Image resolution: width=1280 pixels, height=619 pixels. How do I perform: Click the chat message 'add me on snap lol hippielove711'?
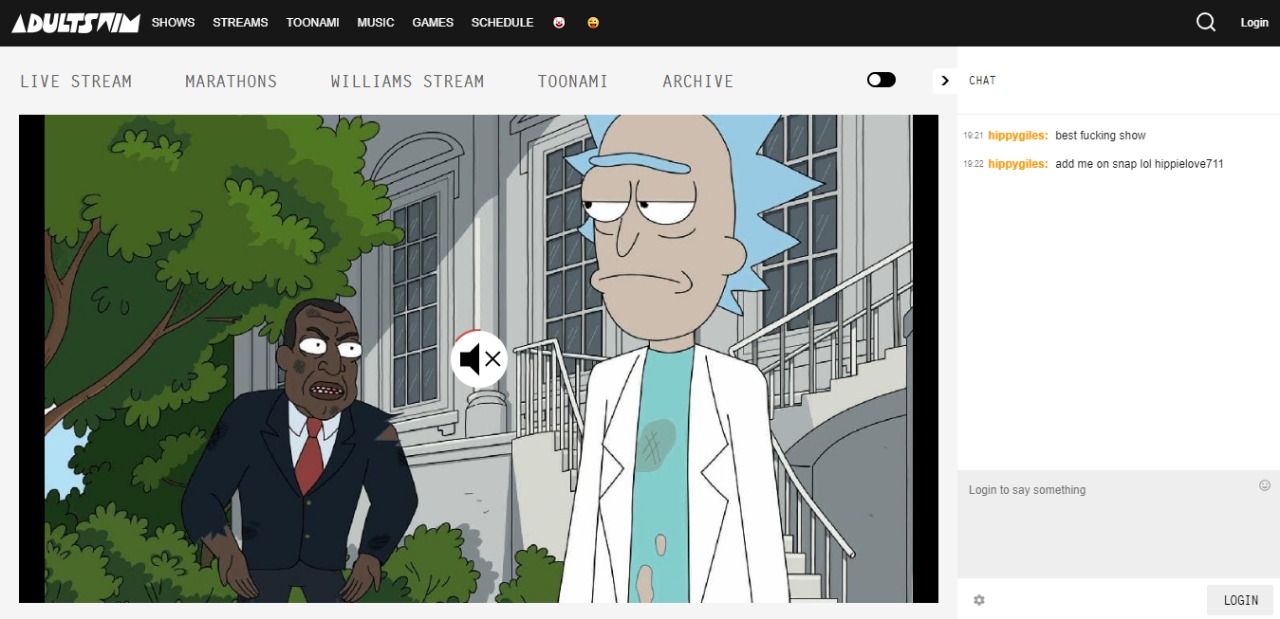click(x=1139, y=163)
